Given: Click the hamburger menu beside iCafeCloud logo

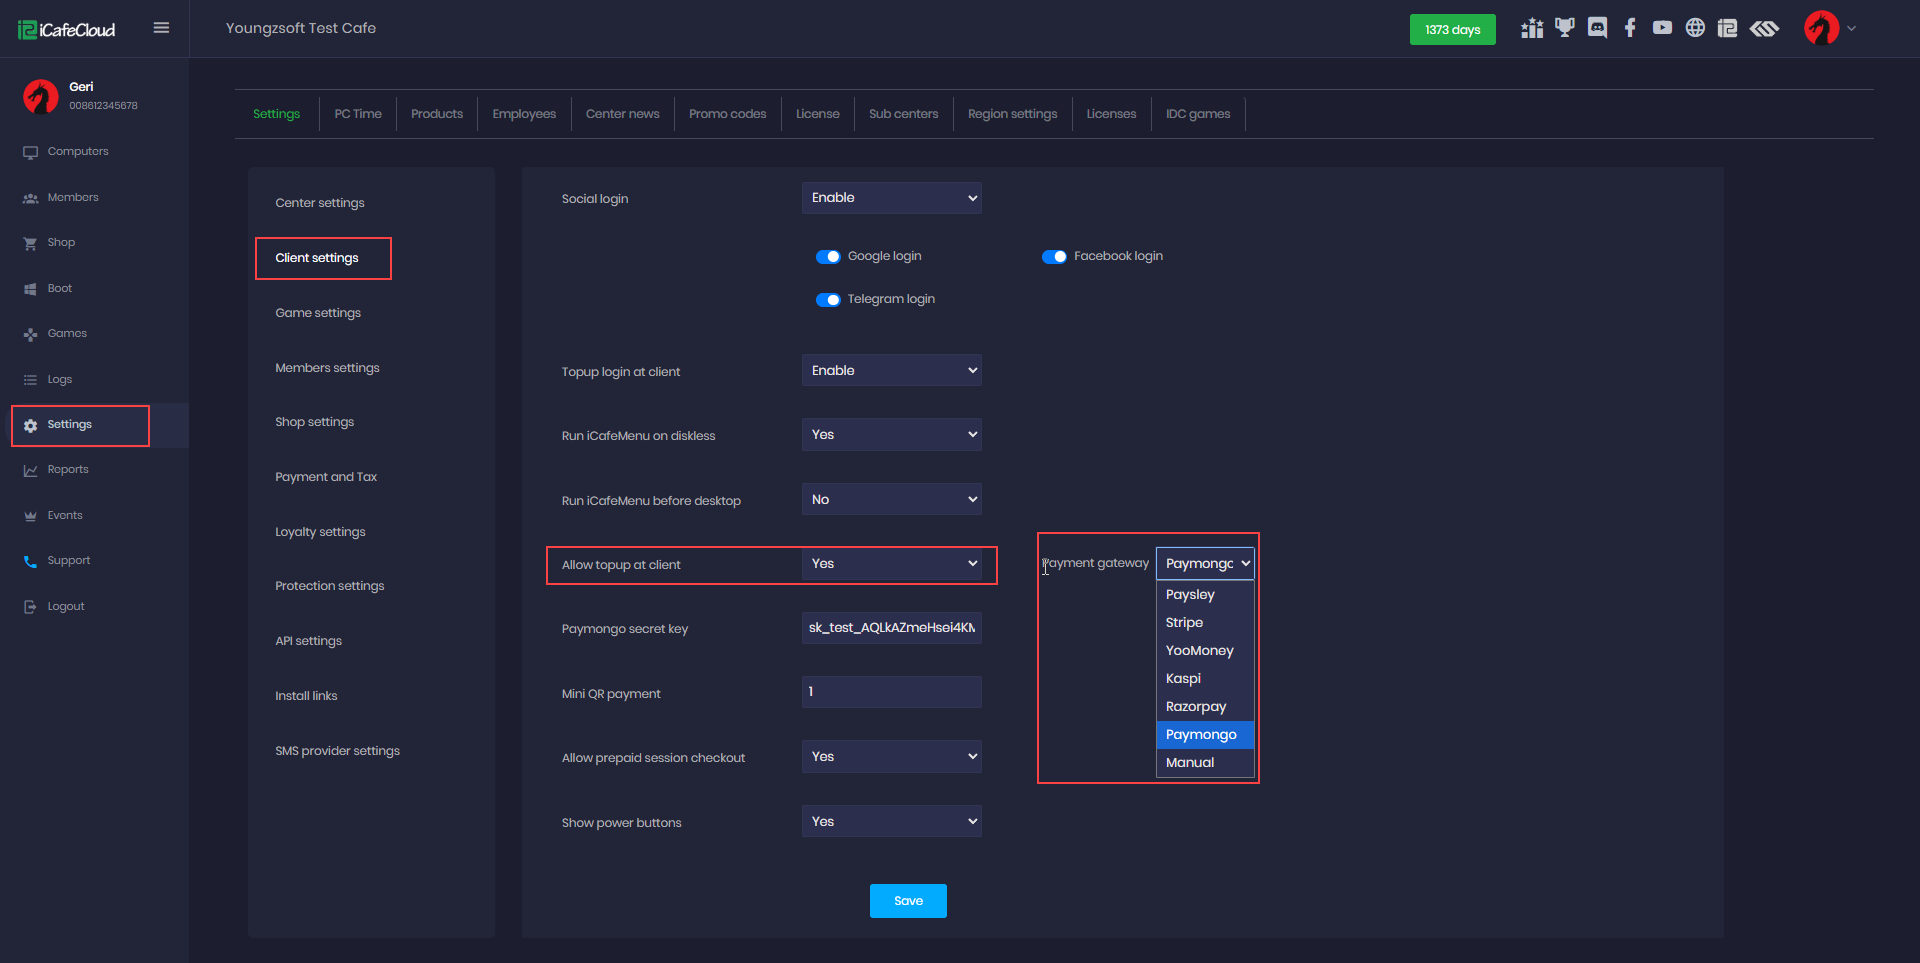Looking at the screenshot, I should [161, 28].
